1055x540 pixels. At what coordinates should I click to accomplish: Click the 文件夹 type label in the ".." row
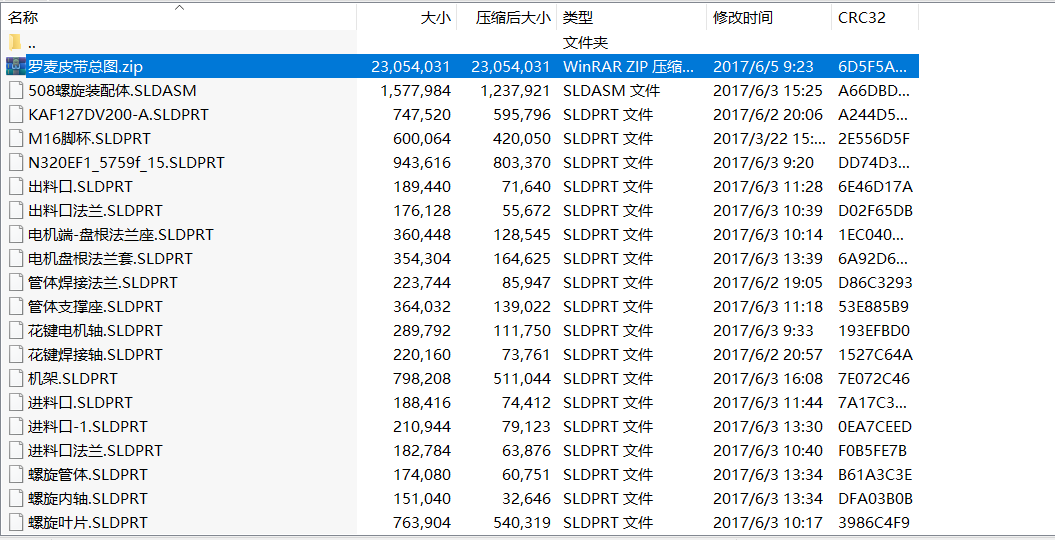585,42
